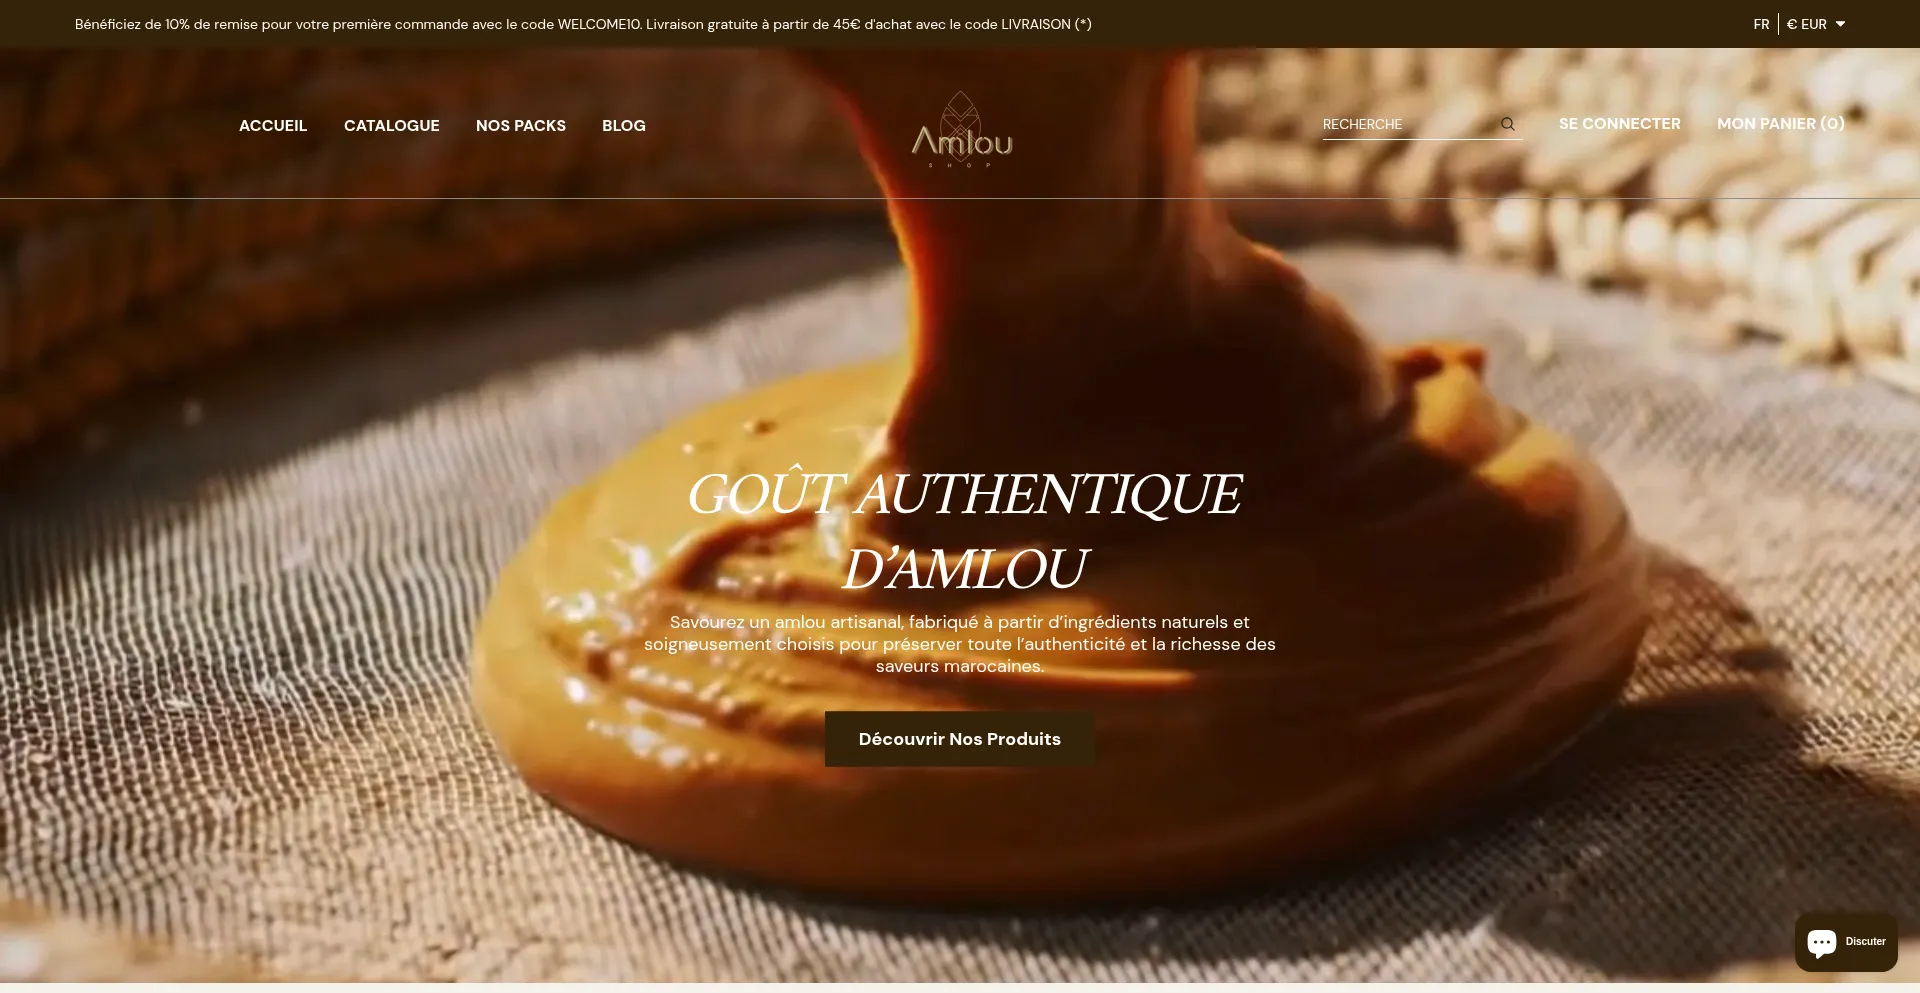Open the Discuter chat bubble icon

point(1822,942)
